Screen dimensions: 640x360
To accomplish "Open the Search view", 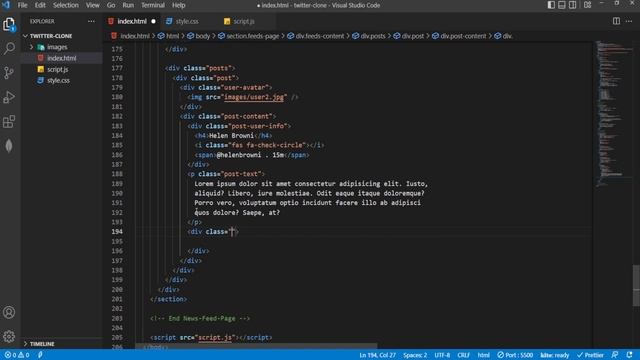I will point(9,49).
